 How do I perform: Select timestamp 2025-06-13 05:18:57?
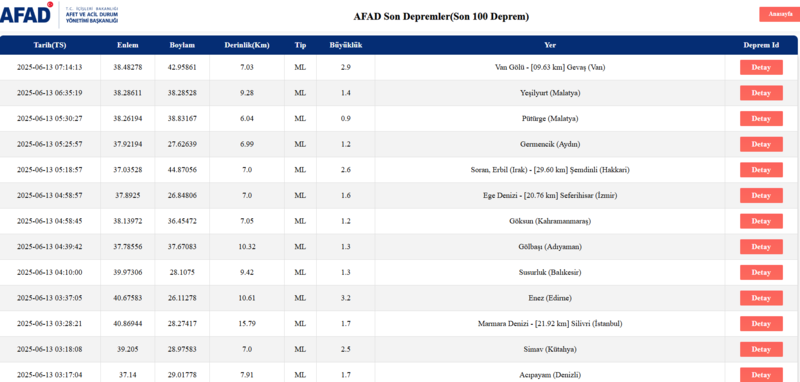[49, 170]
